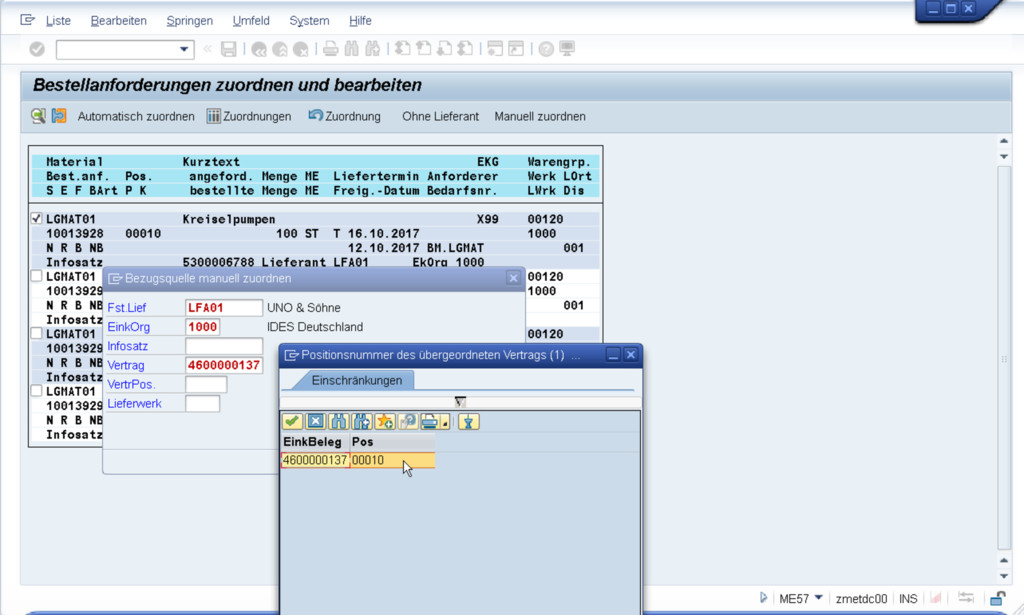Click the printer icon in popup toolbar
The width and height of the screenshot is (1024, 615).
pos(429,422)
